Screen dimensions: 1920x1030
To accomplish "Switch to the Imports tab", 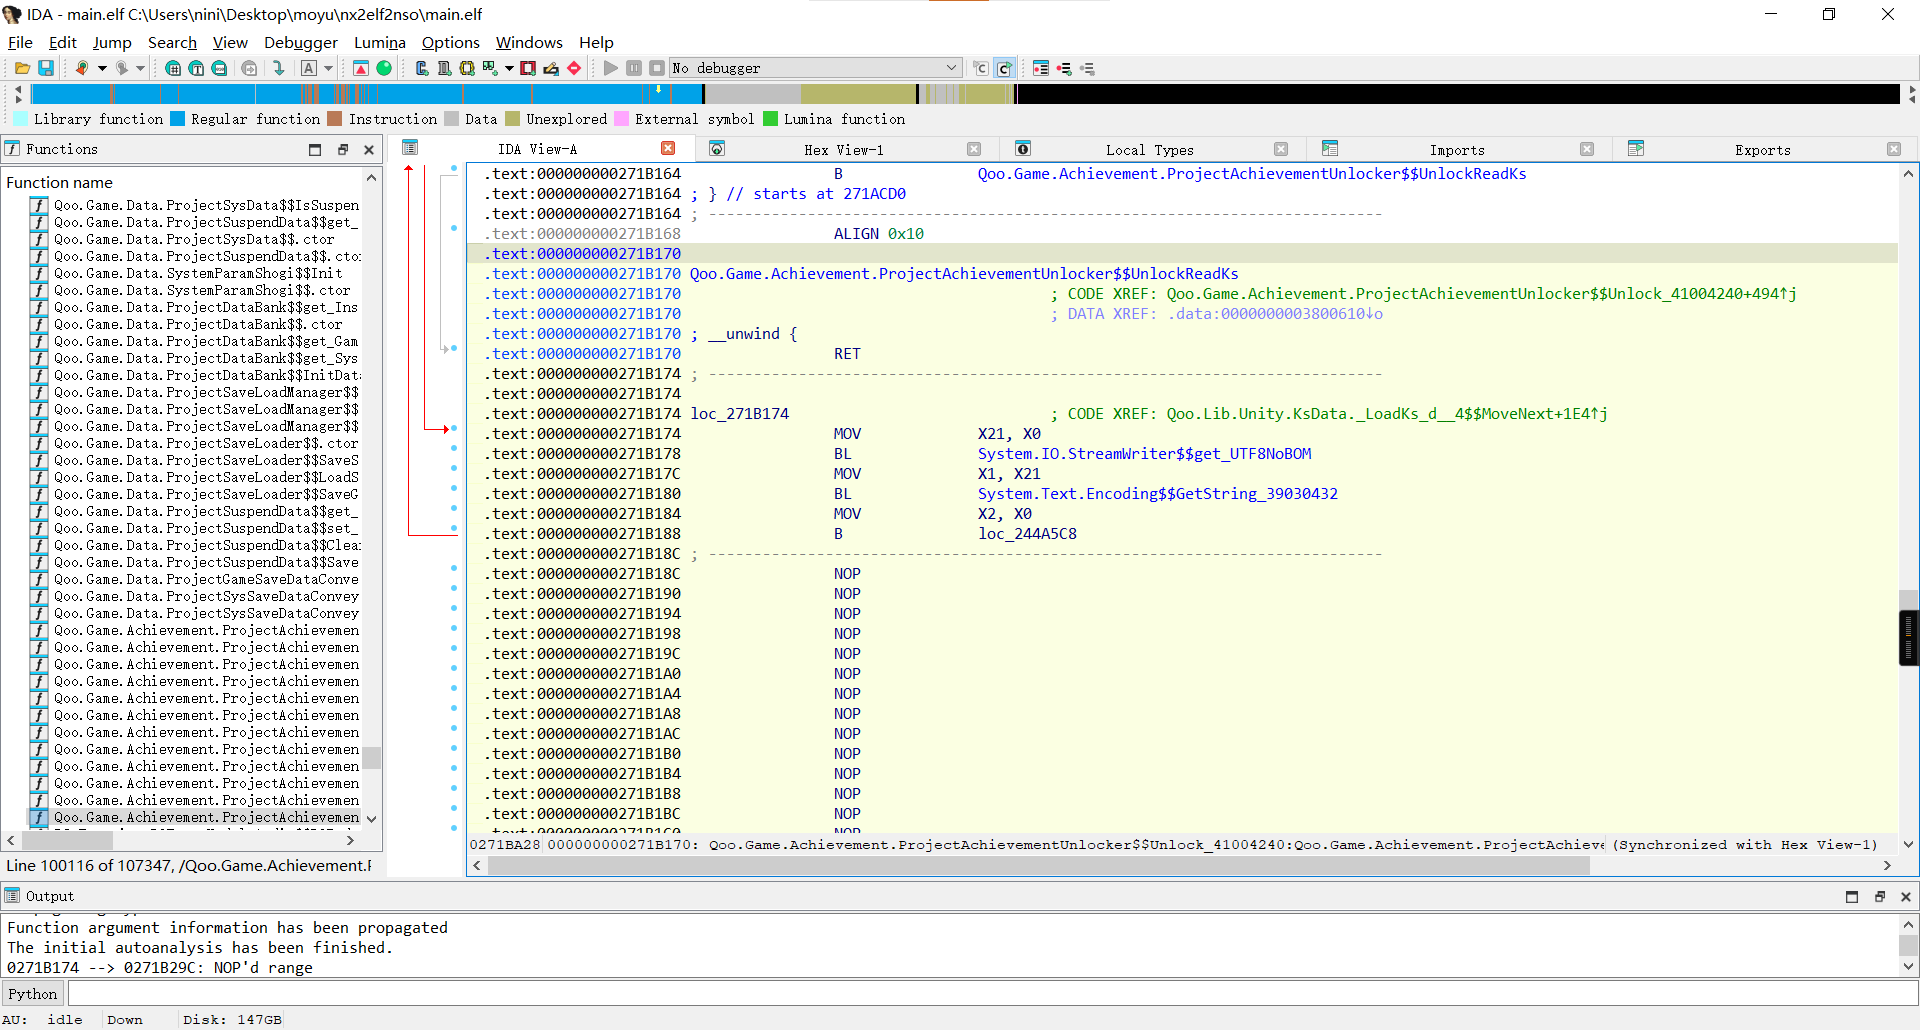I will (x=1457, y=150).
